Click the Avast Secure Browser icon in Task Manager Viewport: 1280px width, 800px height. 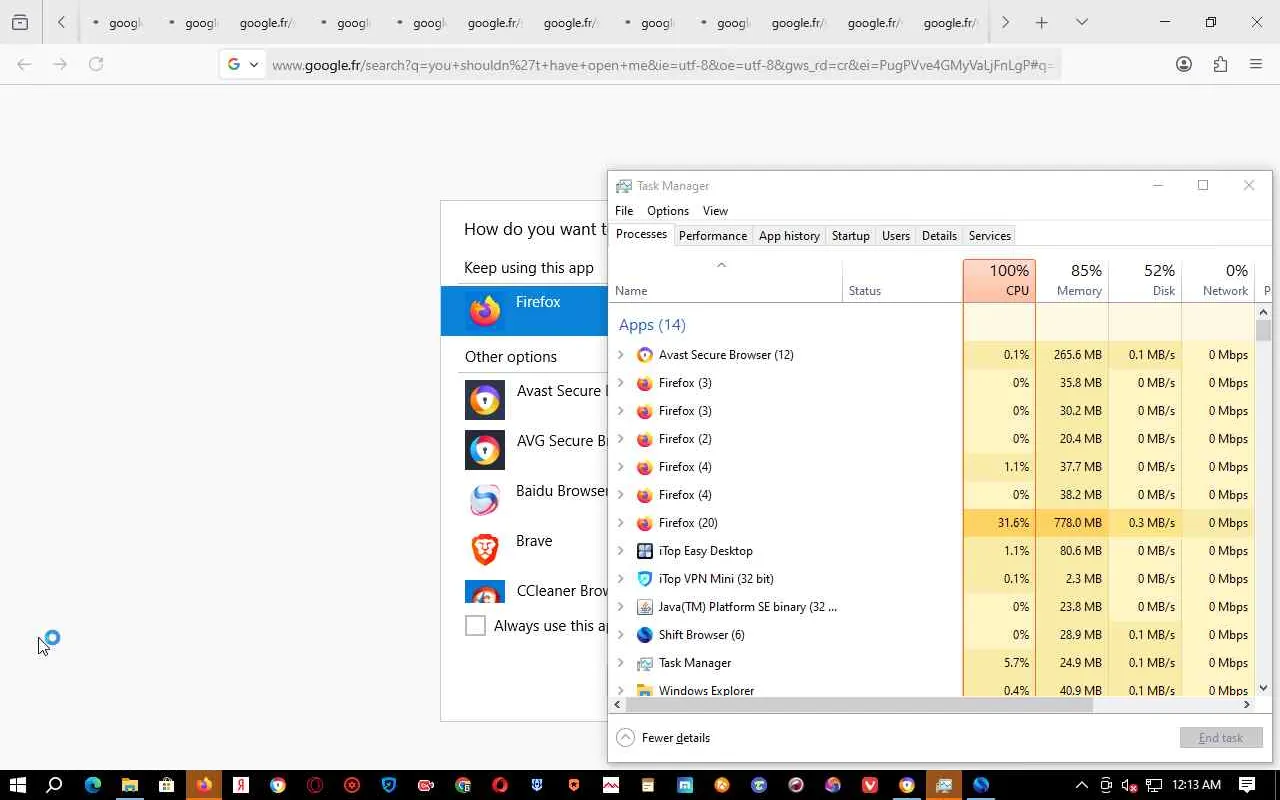pos(645,355)
